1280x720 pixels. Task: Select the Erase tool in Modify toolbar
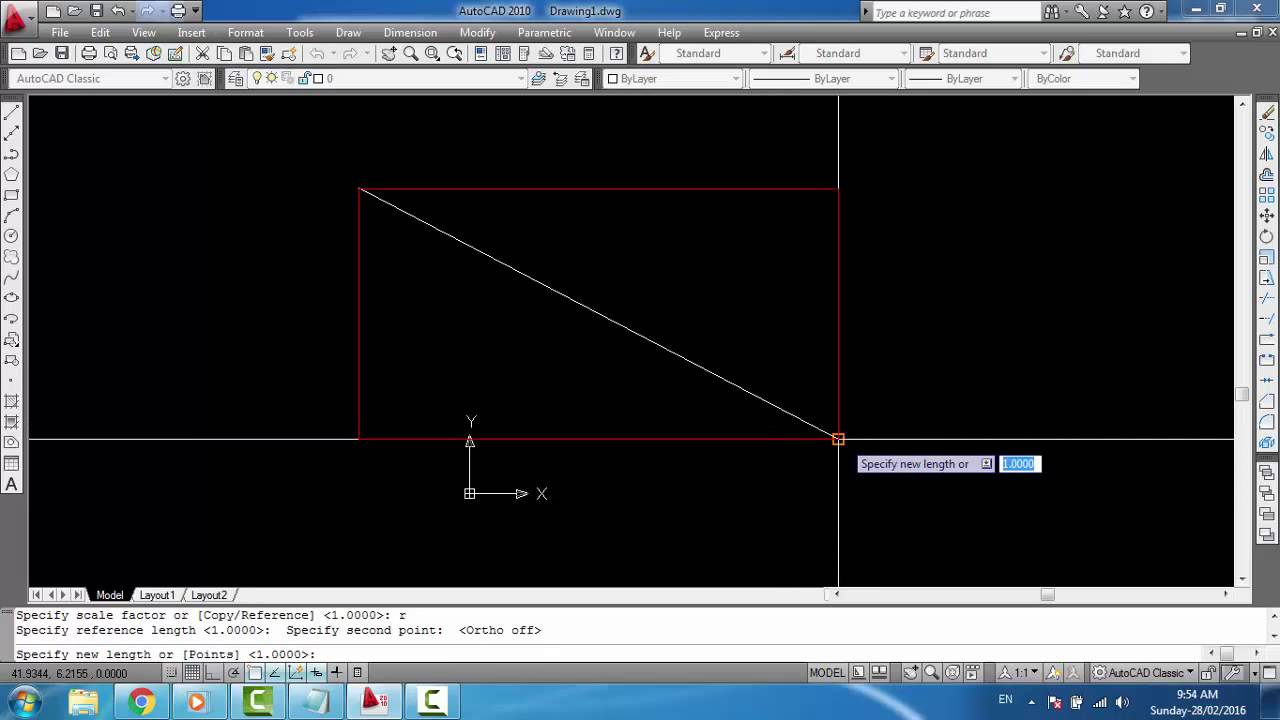pos(1267,113)
